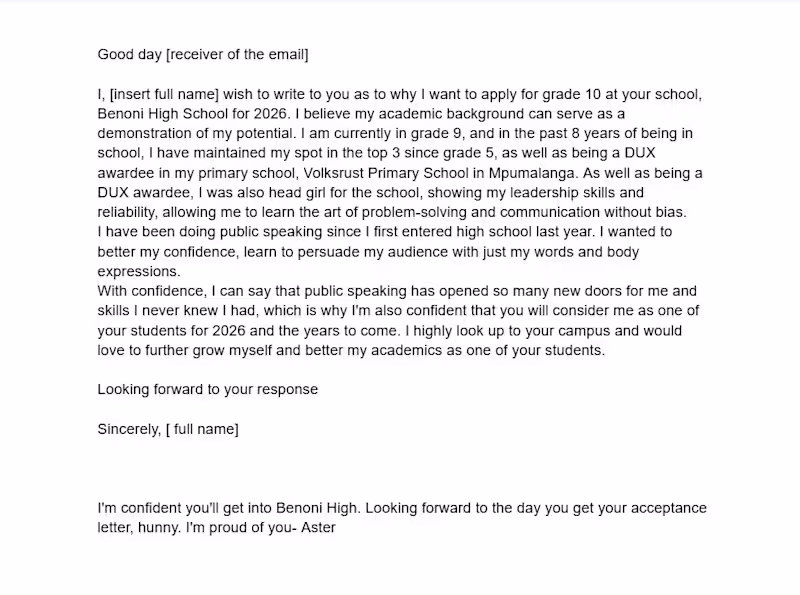
Task: Click the word "Sincerely"
Action: (129, 430)
